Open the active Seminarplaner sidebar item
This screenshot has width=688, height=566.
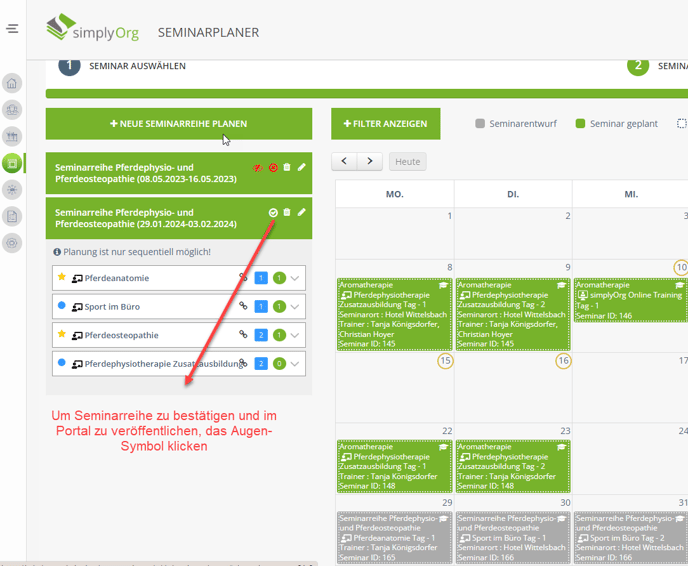click(12, 163)
